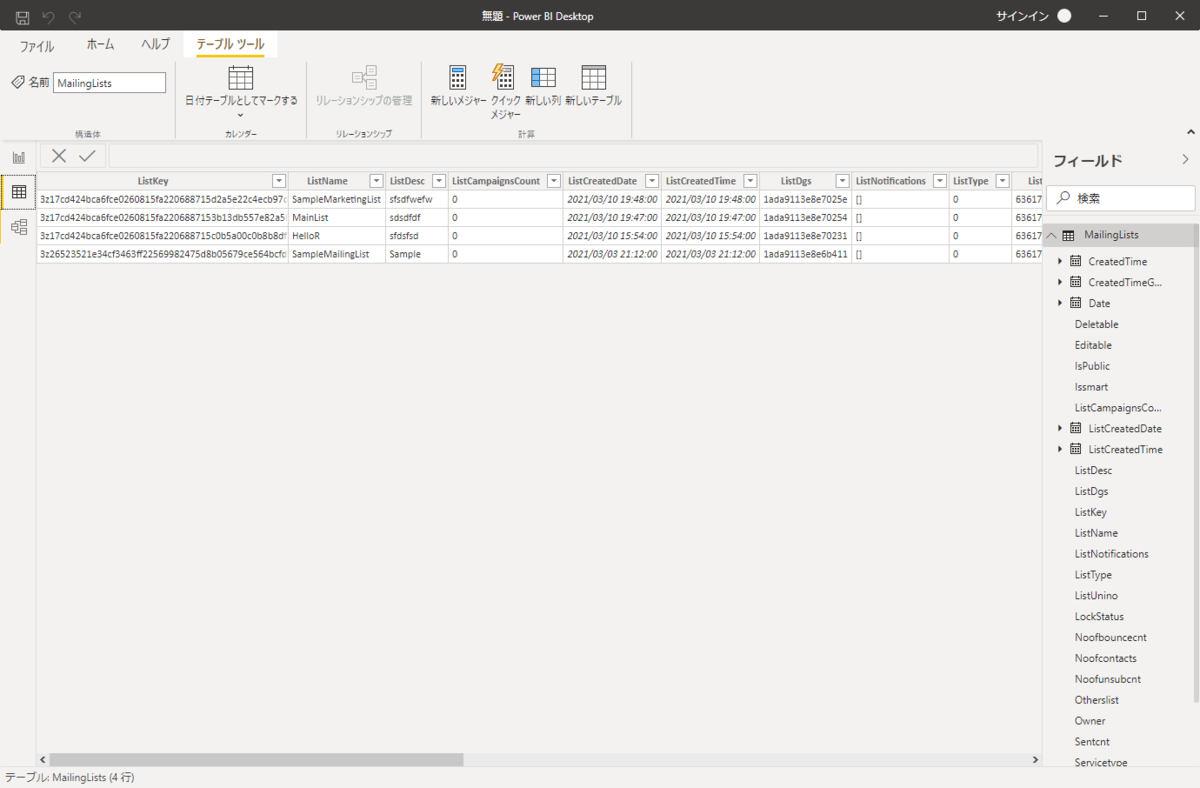Screen dimensions: 1200x788
Task: Click Mark as date table calendar icon
Action: [241, 78]
